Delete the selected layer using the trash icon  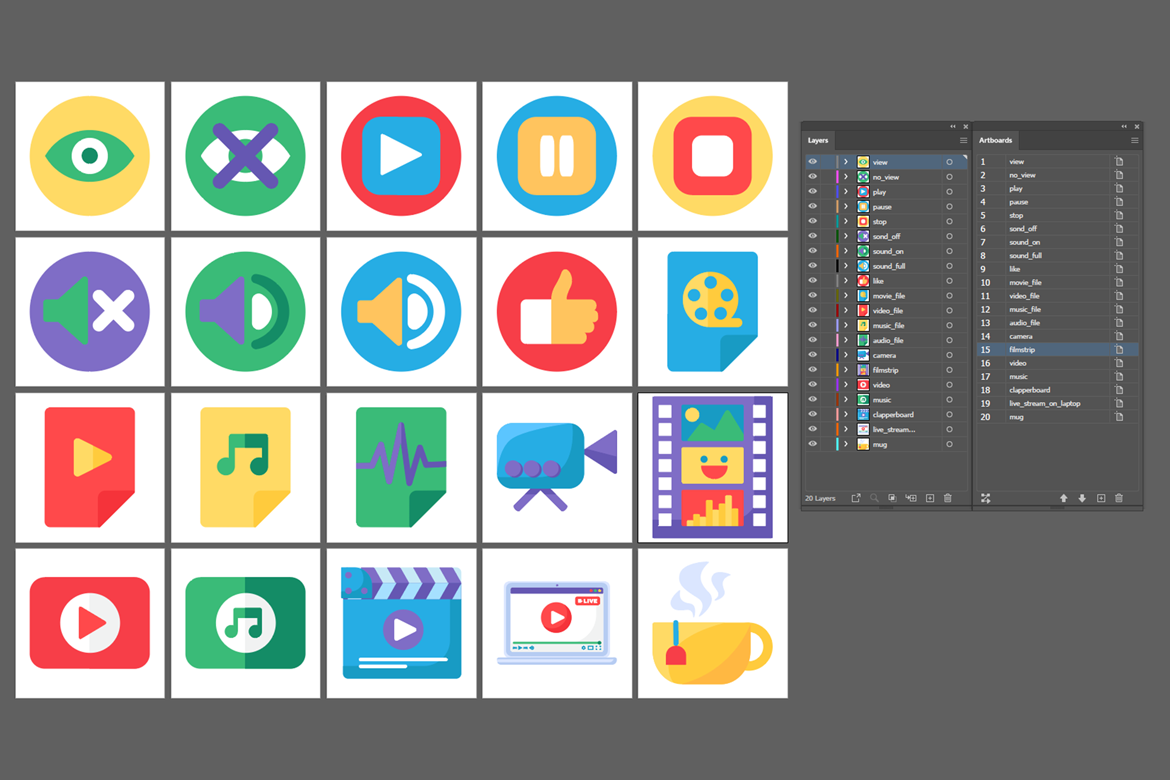[x=948, y=497]
